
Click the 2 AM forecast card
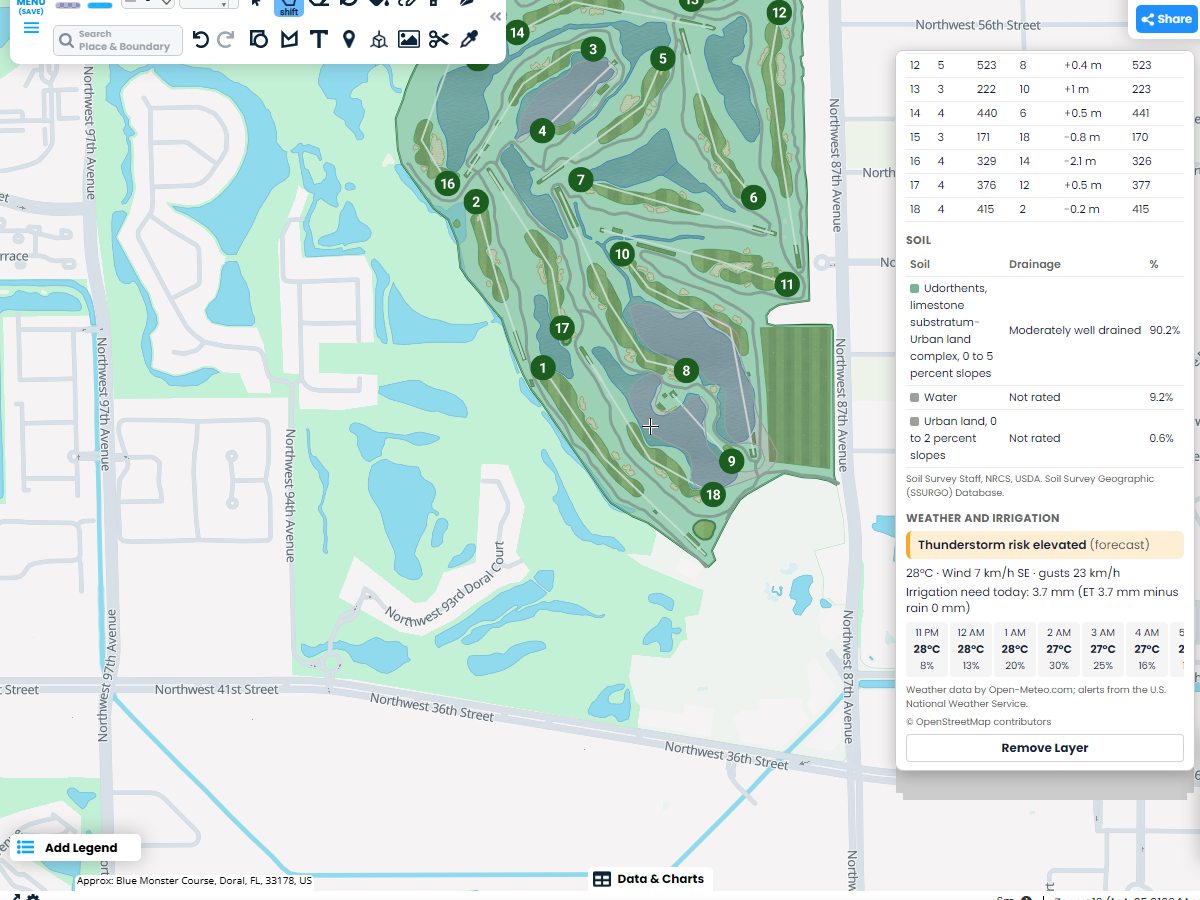click(1059, 649)
